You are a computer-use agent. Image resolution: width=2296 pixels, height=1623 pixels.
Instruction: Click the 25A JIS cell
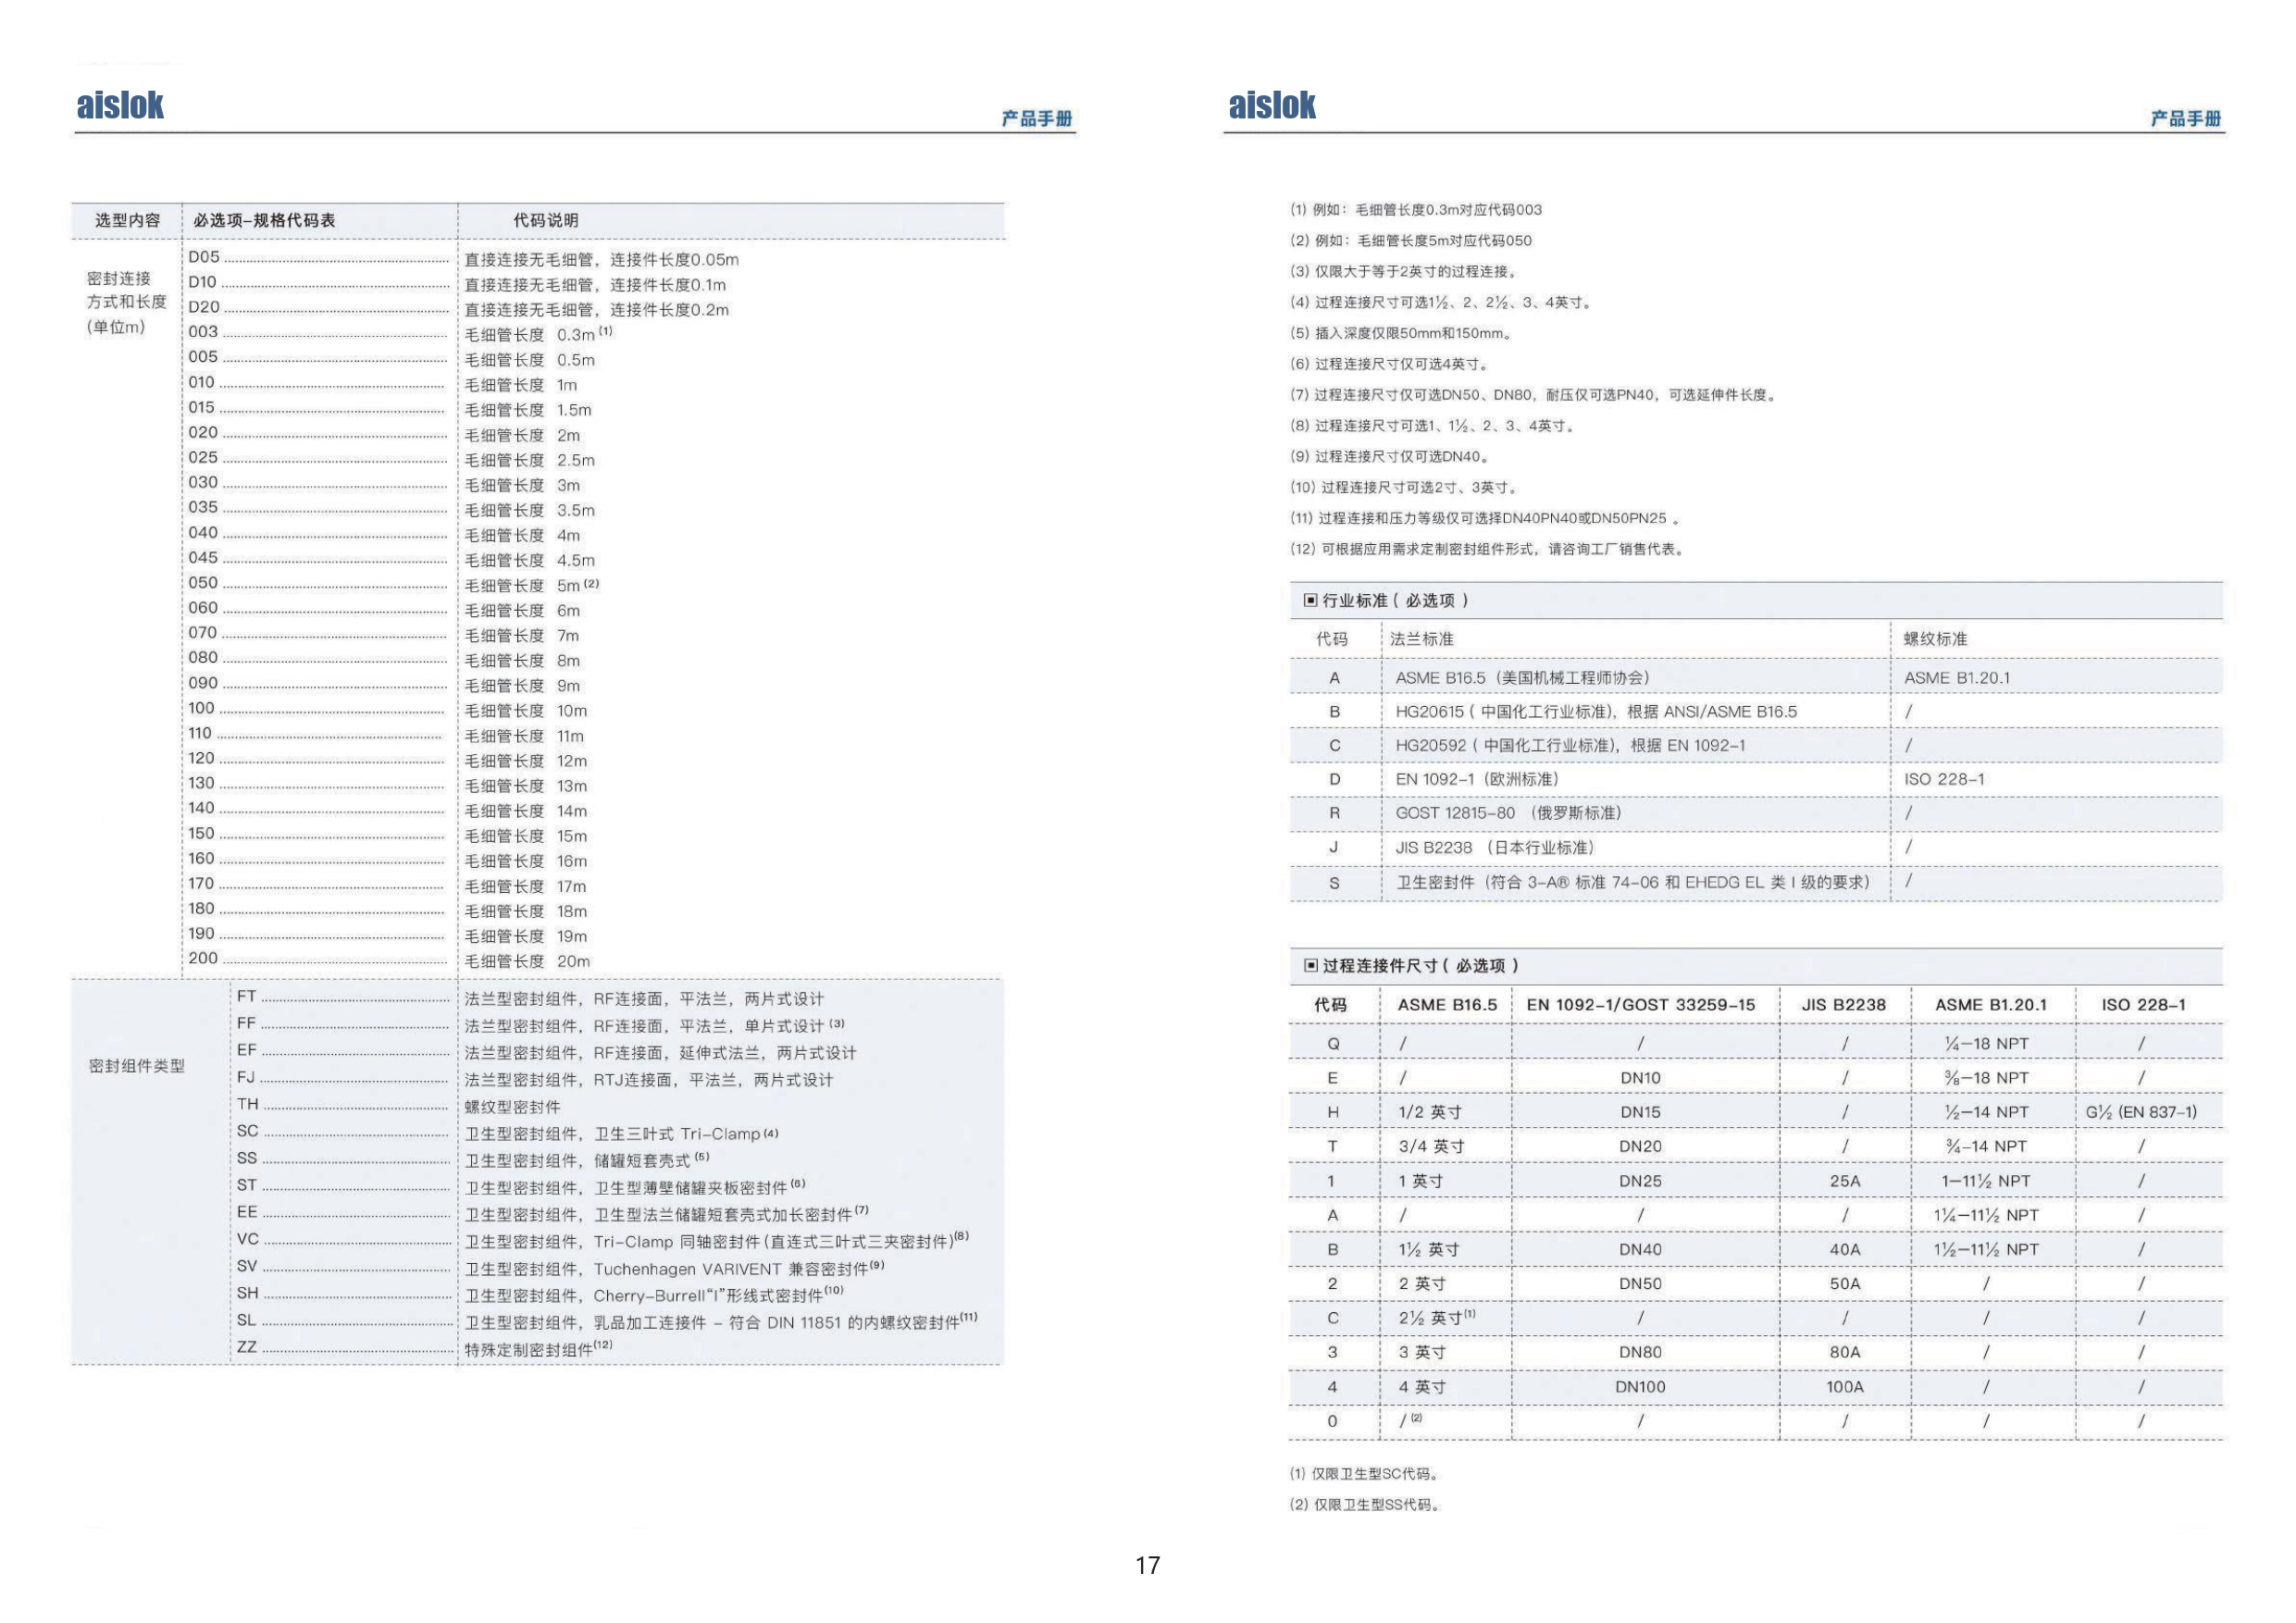pyautogui.click(x=1845, y=1181)
